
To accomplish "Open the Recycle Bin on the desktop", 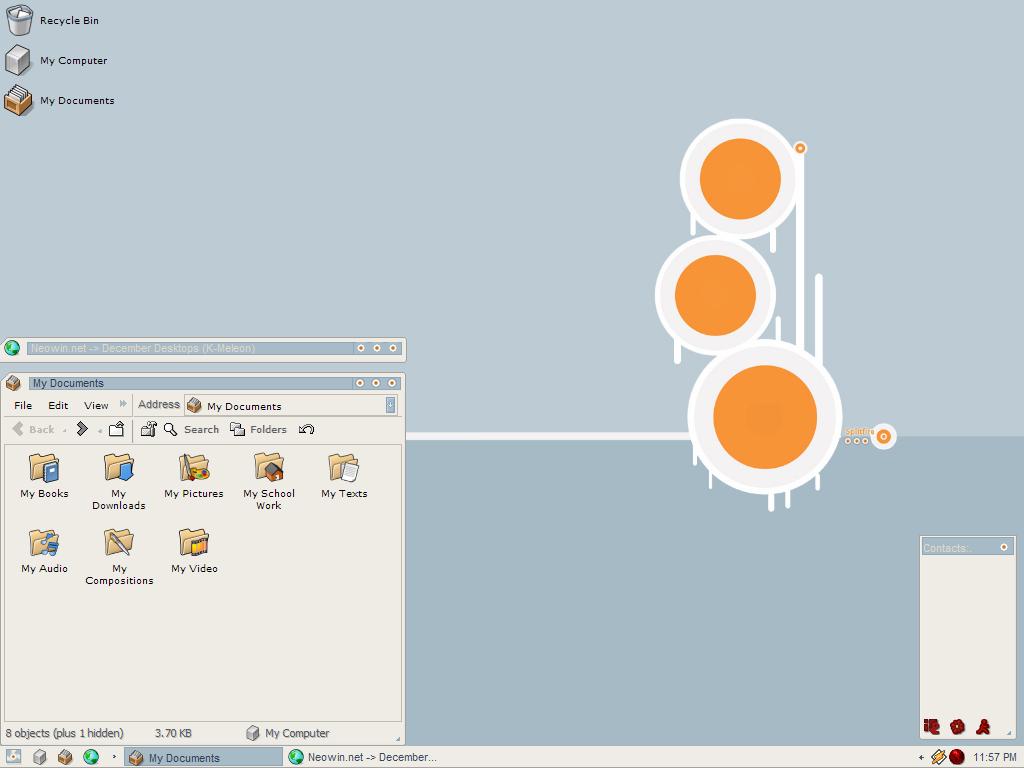I will point(19,20).
